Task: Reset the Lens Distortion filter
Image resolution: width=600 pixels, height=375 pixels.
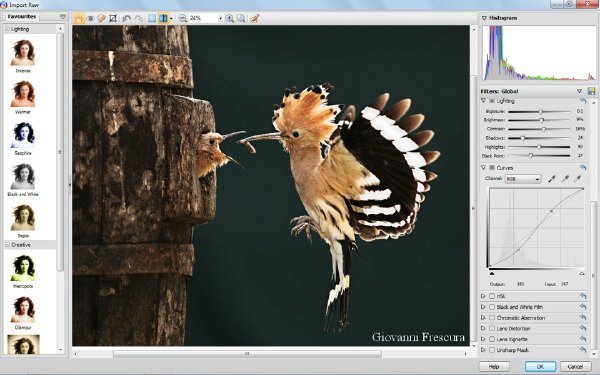Action: click(583, 328)
